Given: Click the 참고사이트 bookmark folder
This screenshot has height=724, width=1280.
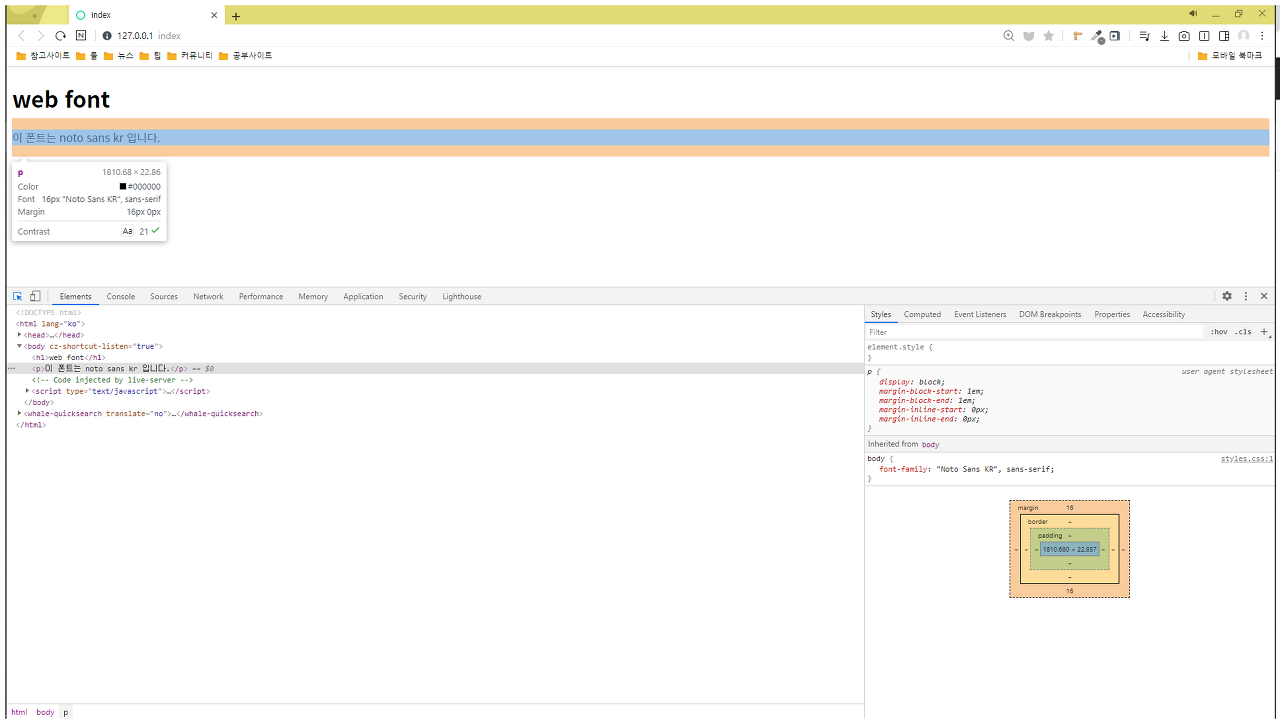Looking at the screenshot, I should coord(43,56).
